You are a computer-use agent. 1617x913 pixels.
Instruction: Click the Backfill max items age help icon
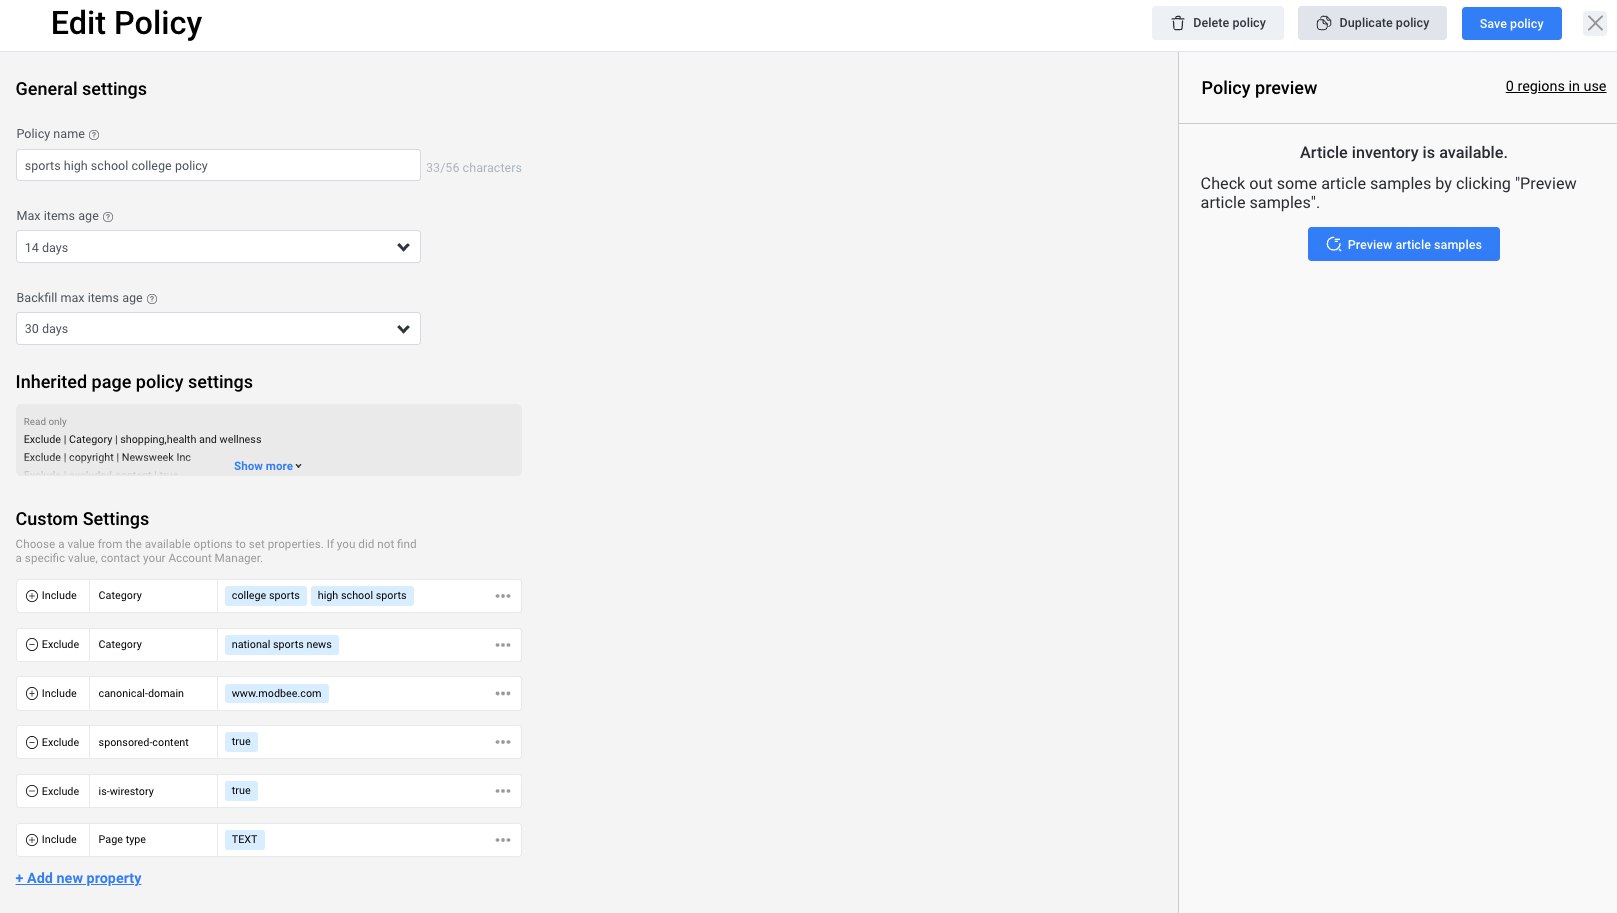152,298
